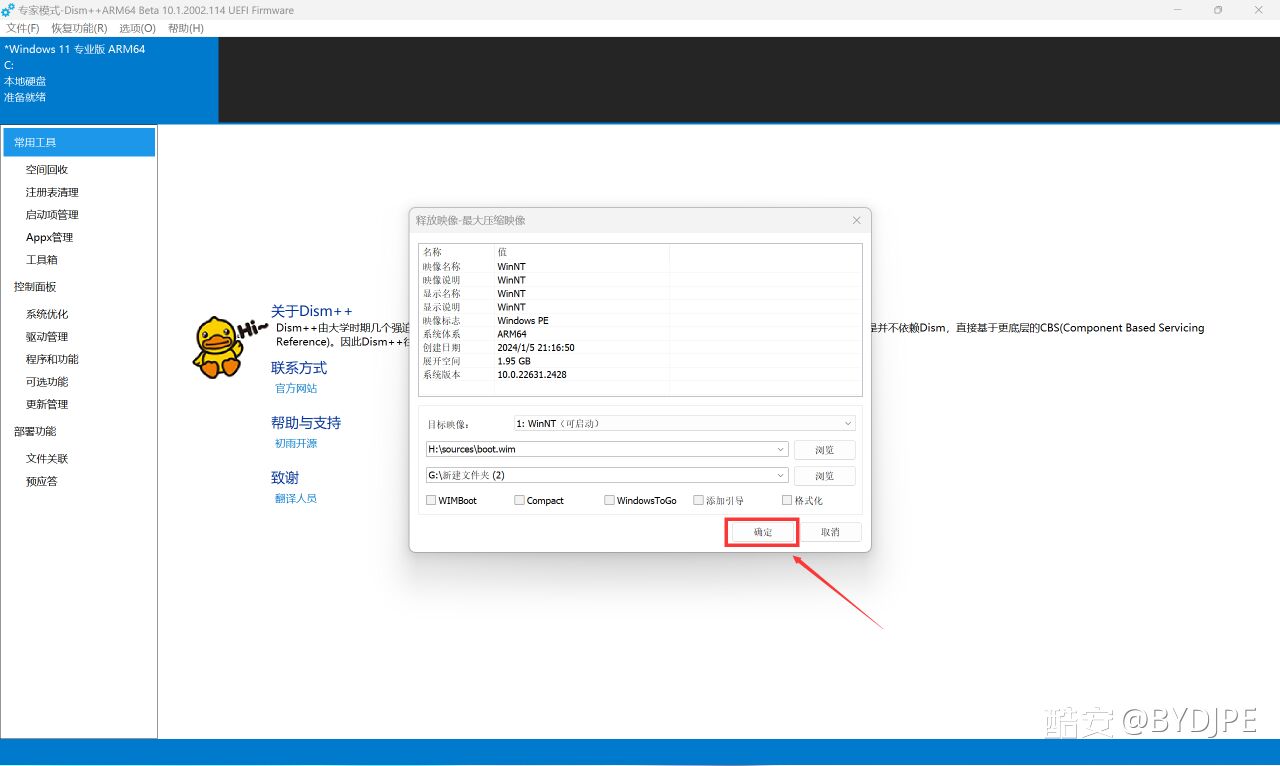Click the 取消 button
The height and width of the screenshot is (766, 1280).
click(x=830, y=532)
